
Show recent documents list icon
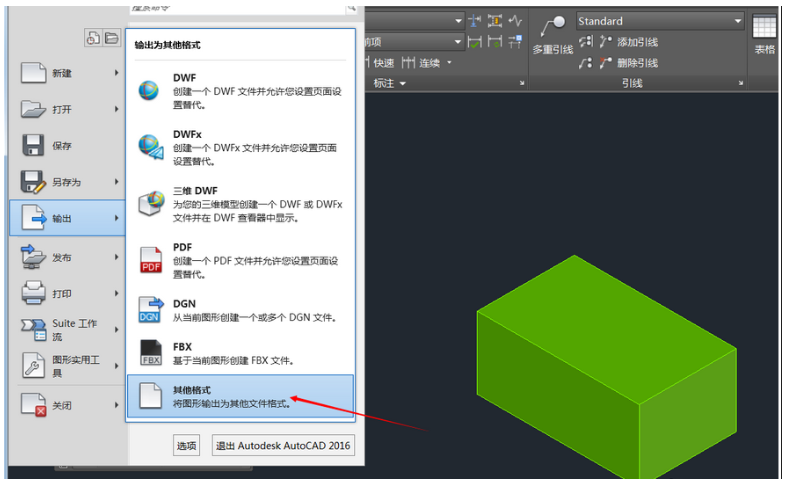point(93,38)
